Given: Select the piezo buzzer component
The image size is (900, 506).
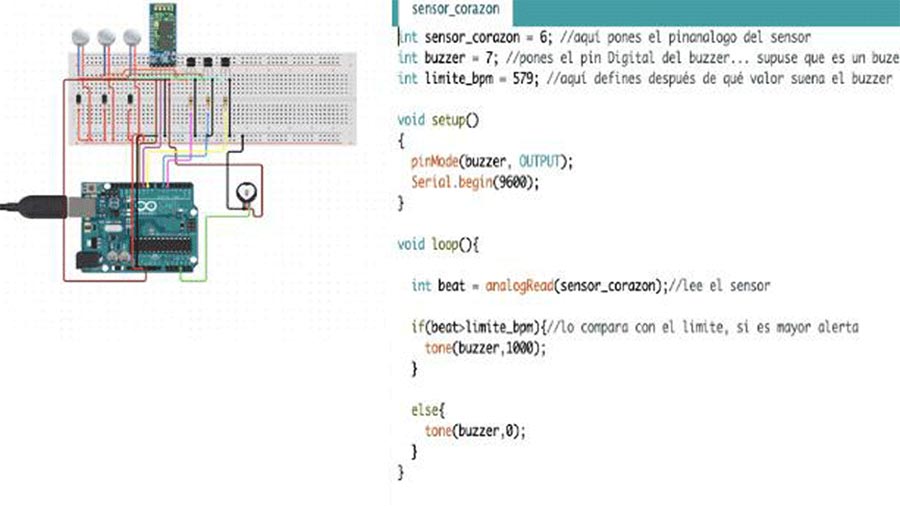Looking at the screenshot, I should [246, 194].
